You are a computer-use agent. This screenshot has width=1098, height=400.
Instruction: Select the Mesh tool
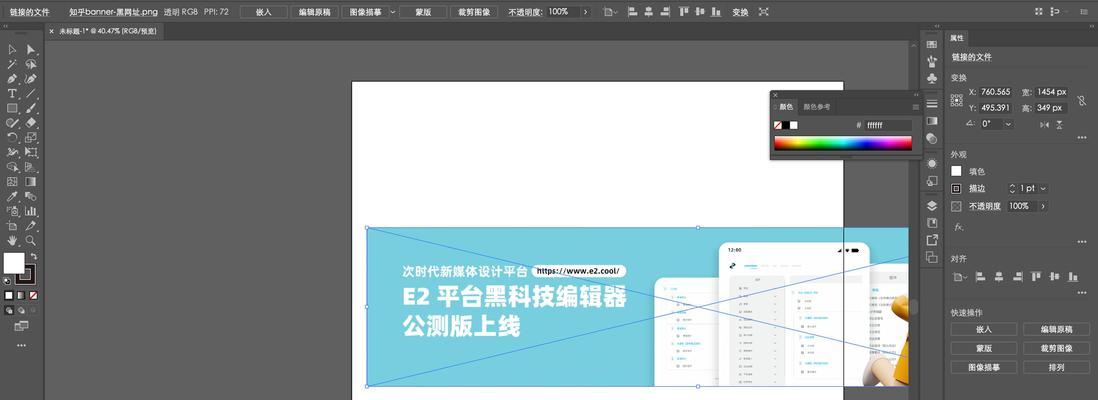12,181
